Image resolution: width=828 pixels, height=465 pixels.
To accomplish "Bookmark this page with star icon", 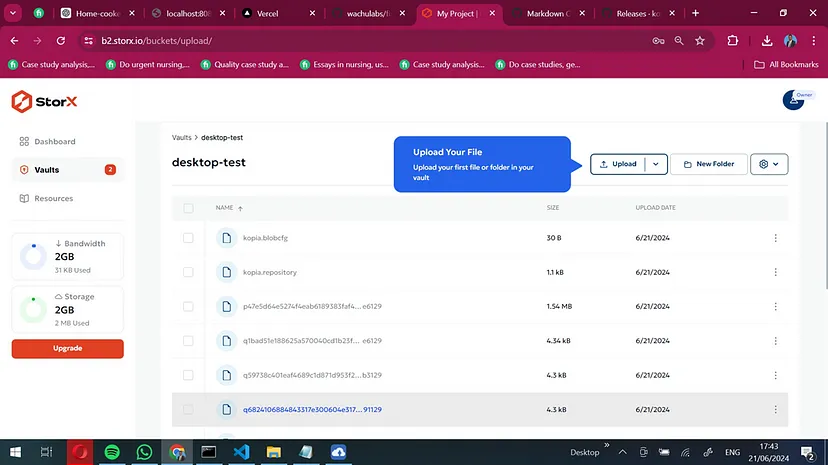I will (x=700, y=41).
